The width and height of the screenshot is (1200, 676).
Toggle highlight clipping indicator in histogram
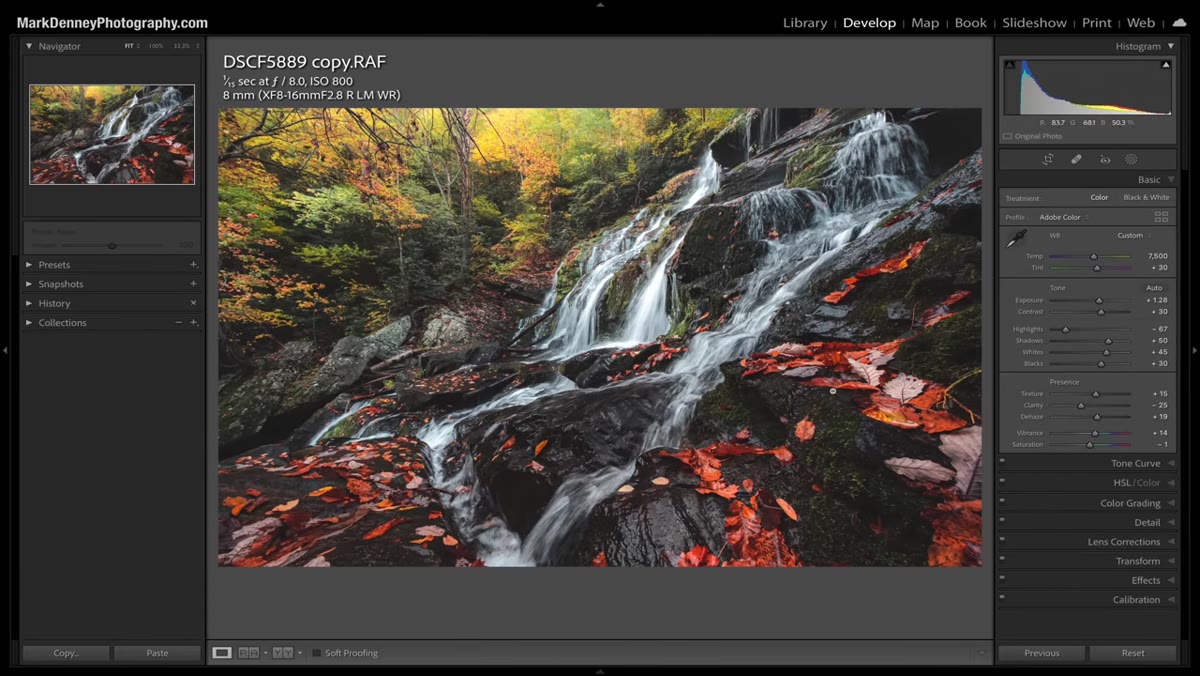(1166, 65)
